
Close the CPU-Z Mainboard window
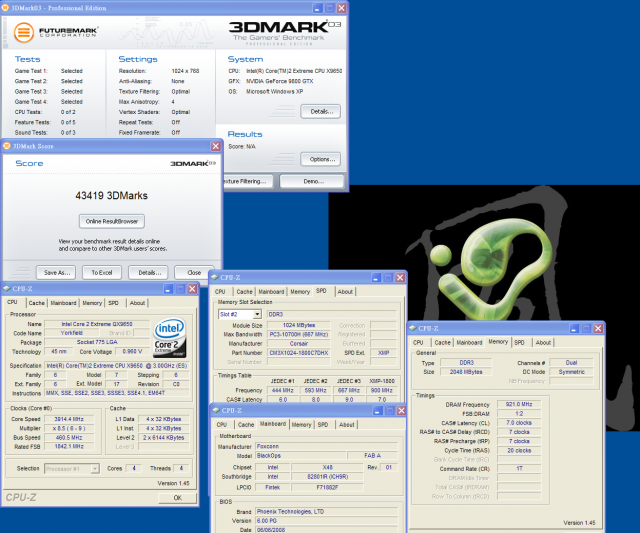click(401, 411)
